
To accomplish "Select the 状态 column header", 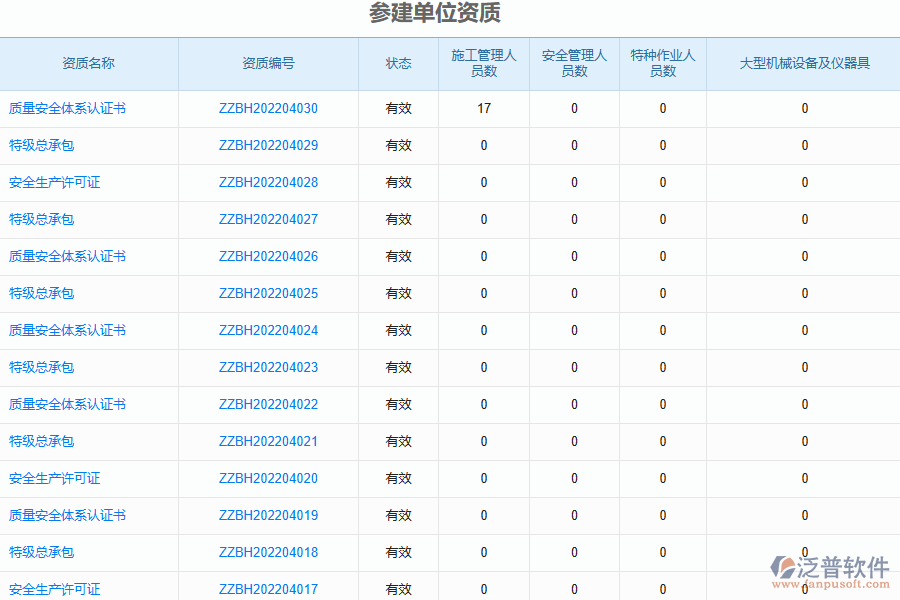I will [x=398, y=64].
